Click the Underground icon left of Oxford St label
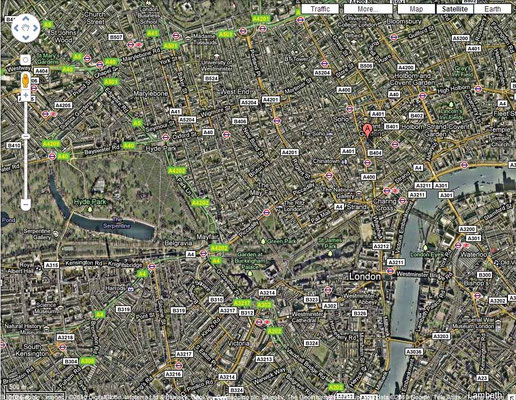Screen dimensions: 516x400 click(165, 137)
